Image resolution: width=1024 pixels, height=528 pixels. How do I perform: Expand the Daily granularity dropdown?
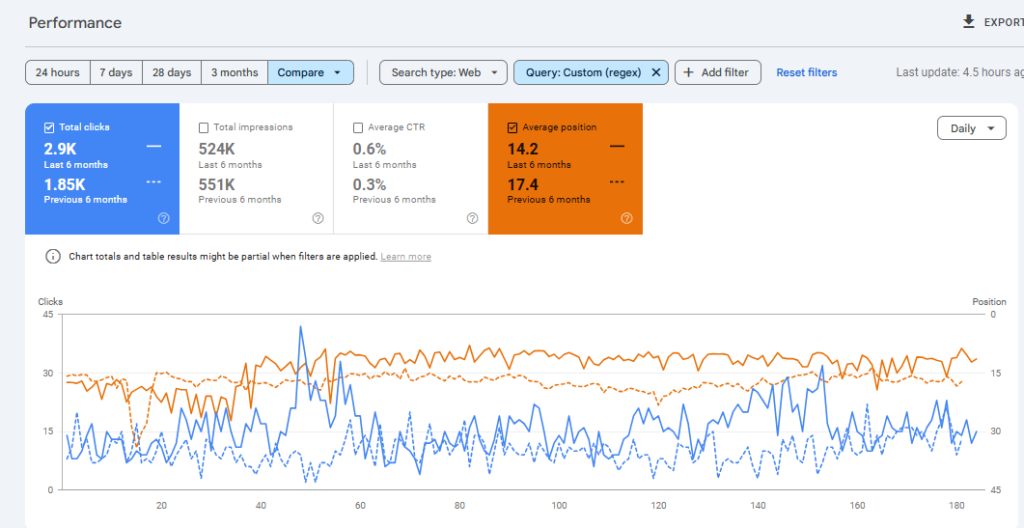(x=971, y=128)
